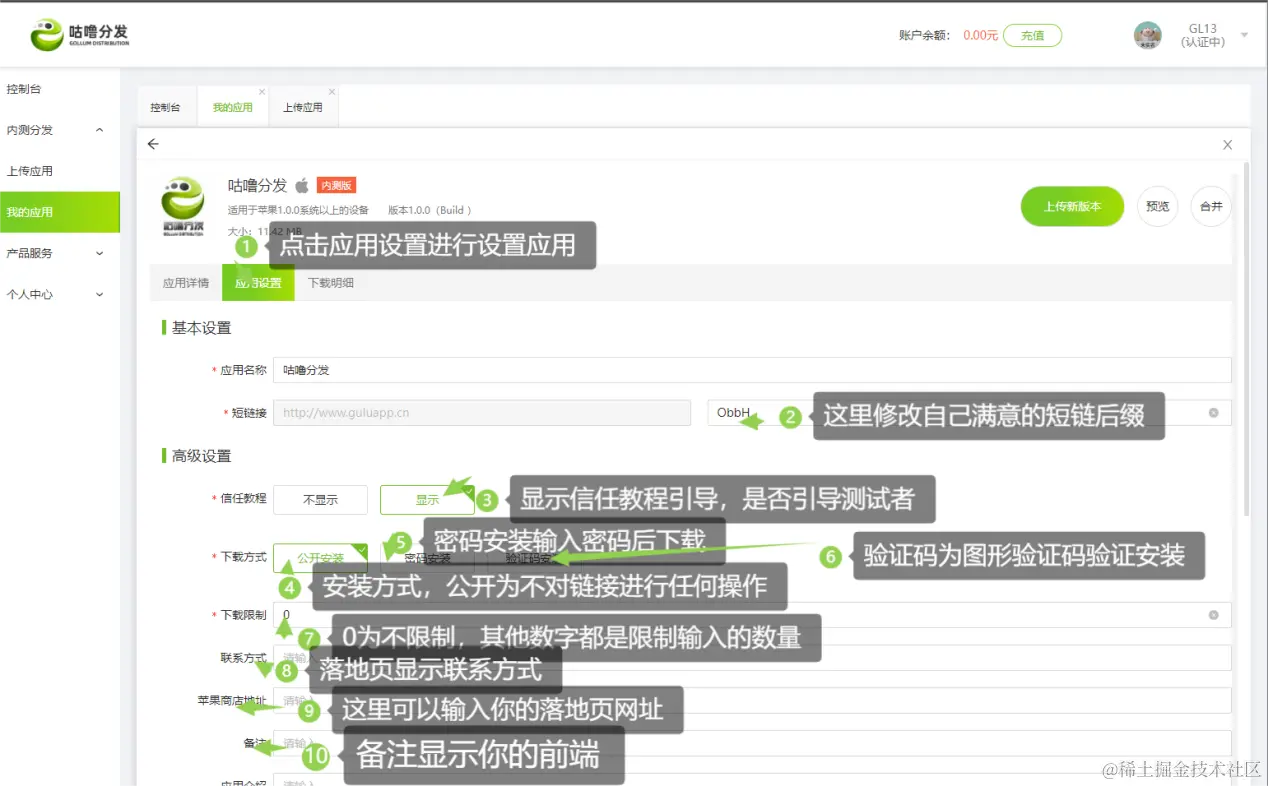Select 不显示 for 信任教程

click(320, 499)
